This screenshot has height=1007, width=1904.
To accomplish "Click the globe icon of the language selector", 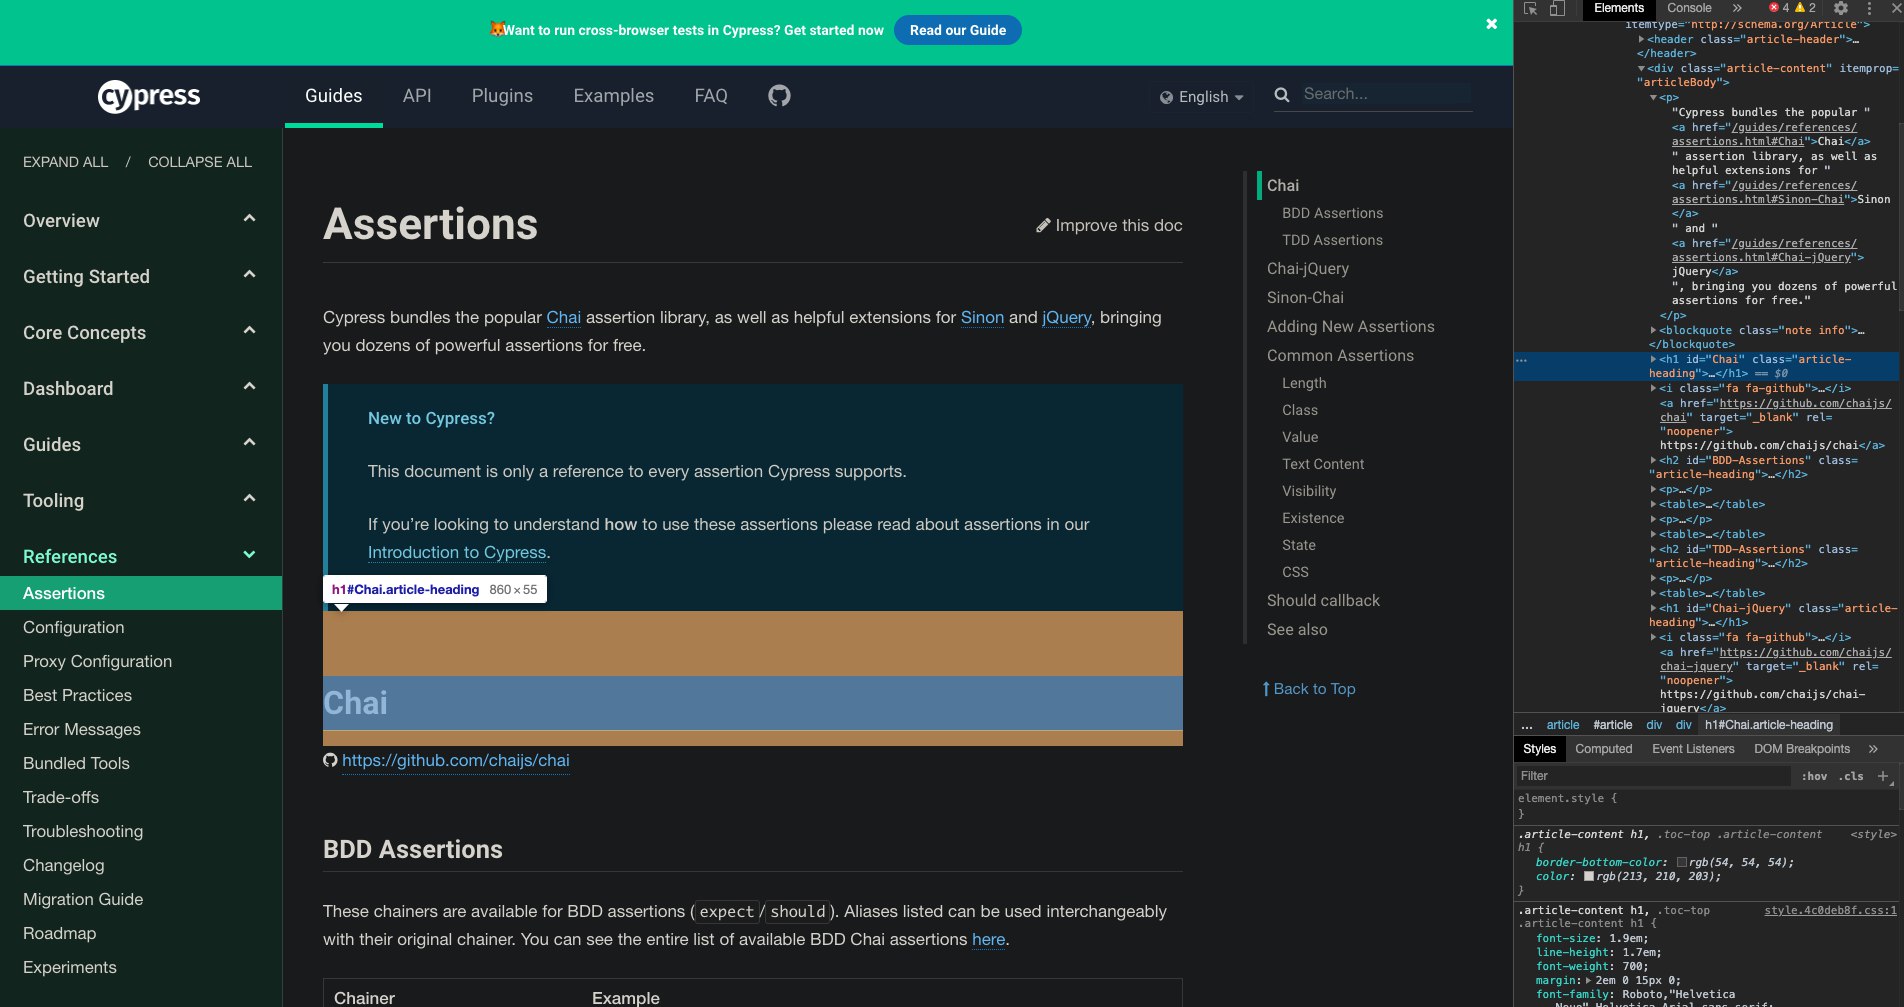I will (x=1166, y=97).
